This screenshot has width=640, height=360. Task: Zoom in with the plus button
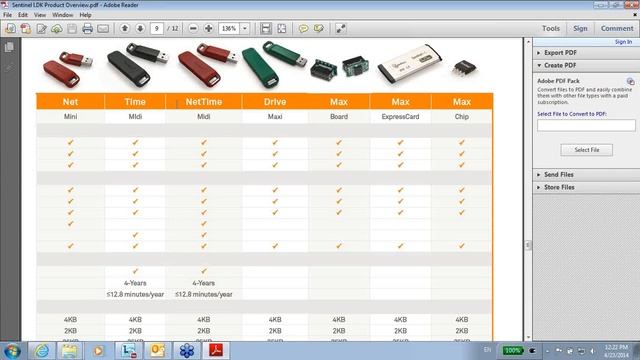coord(208,29)
